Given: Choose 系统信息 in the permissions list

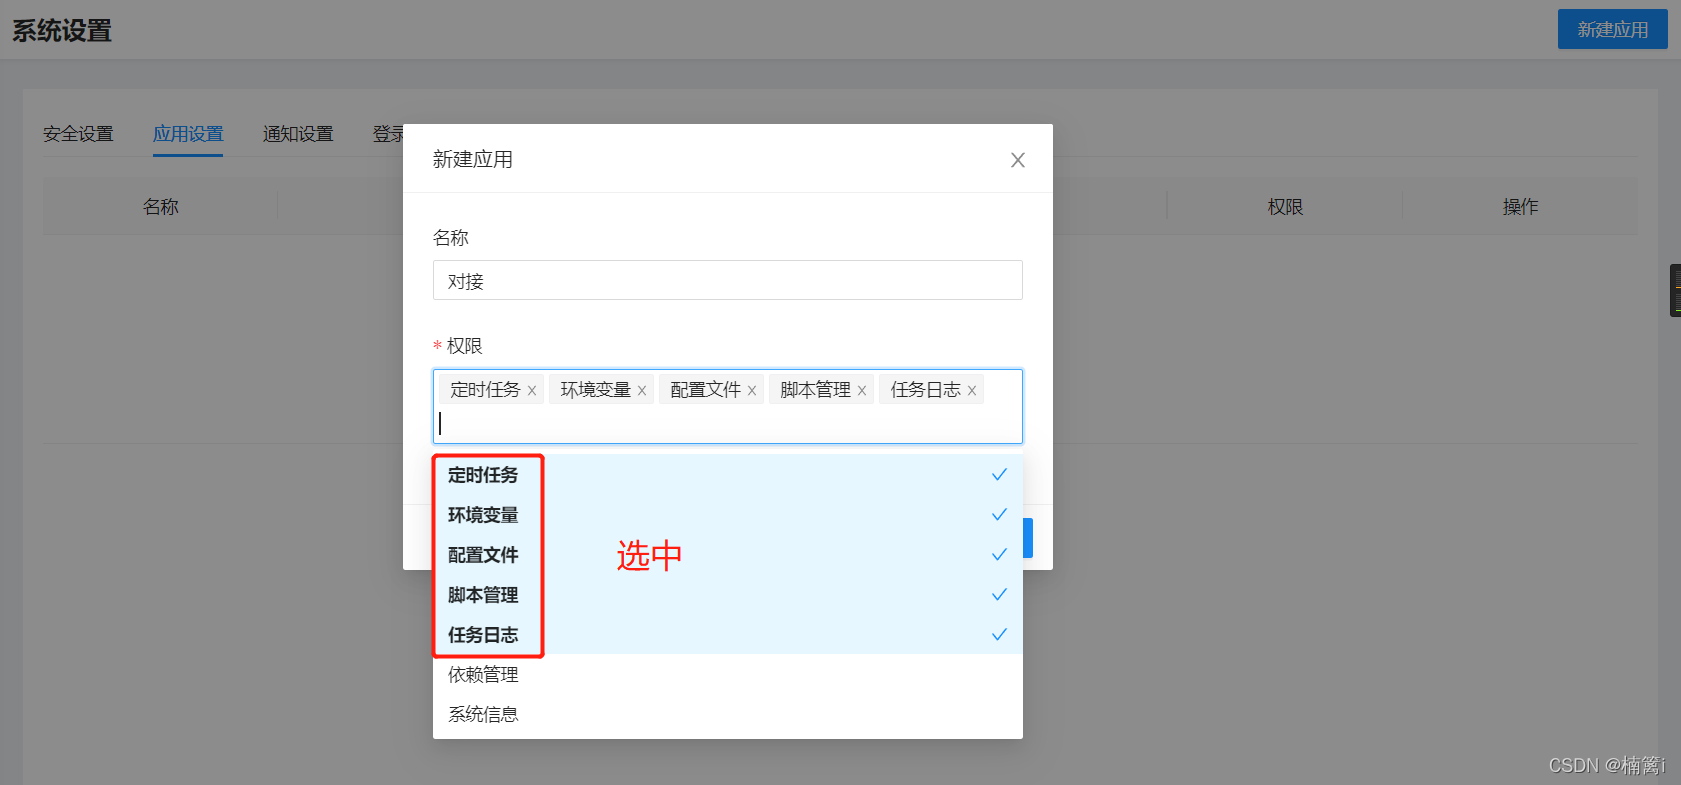Looking at the screenshot, I should click(484, 715).
